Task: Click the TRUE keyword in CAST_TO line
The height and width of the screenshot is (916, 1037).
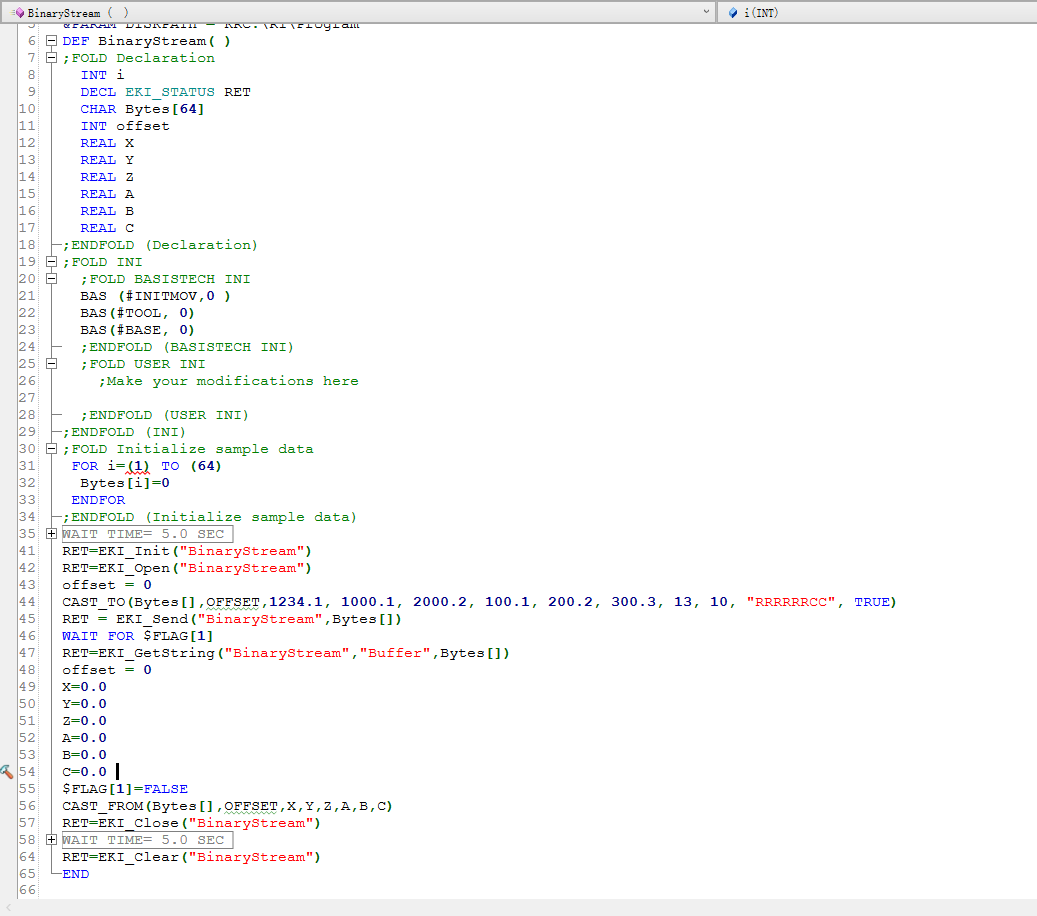Action: (872, 602)
